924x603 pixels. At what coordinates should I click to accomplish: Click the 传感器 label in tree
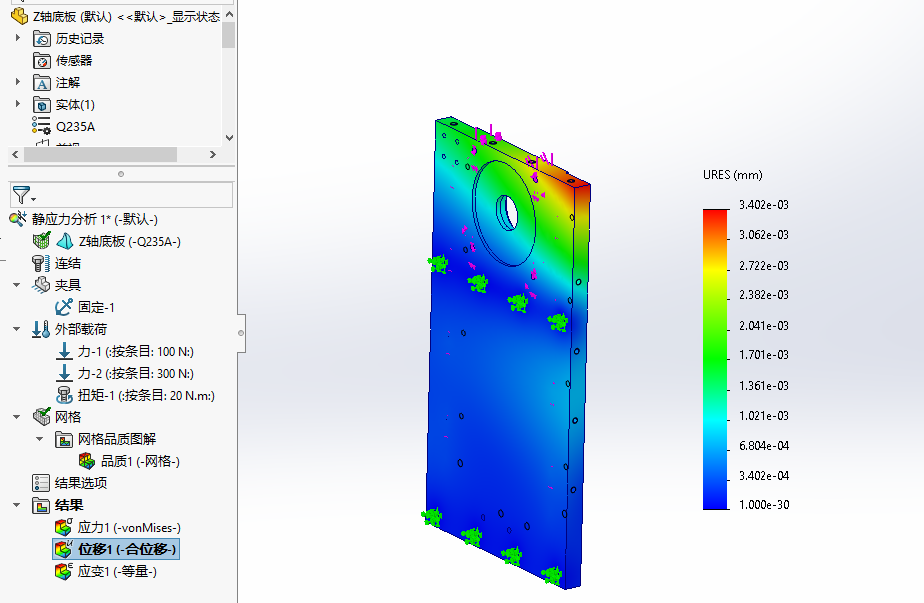[x=74, y=61]
